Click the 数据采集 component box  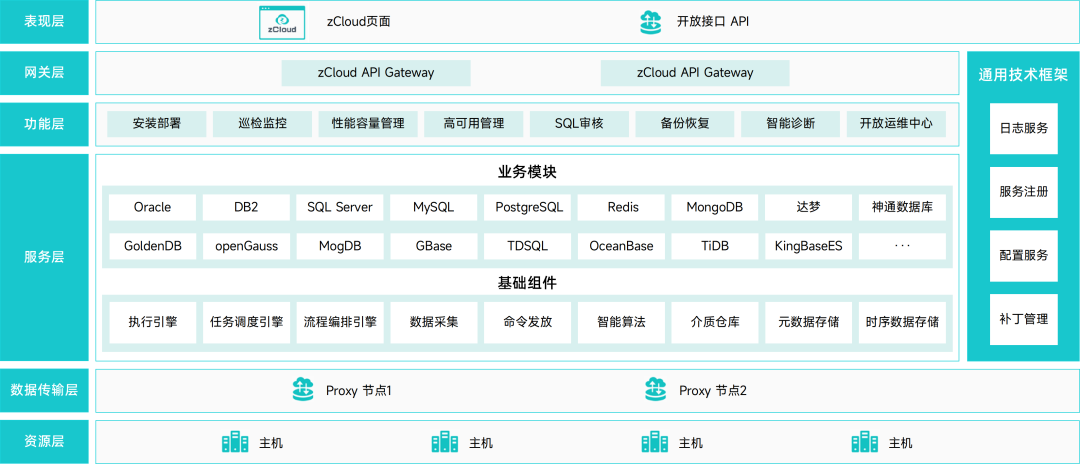tap(434, 322)
